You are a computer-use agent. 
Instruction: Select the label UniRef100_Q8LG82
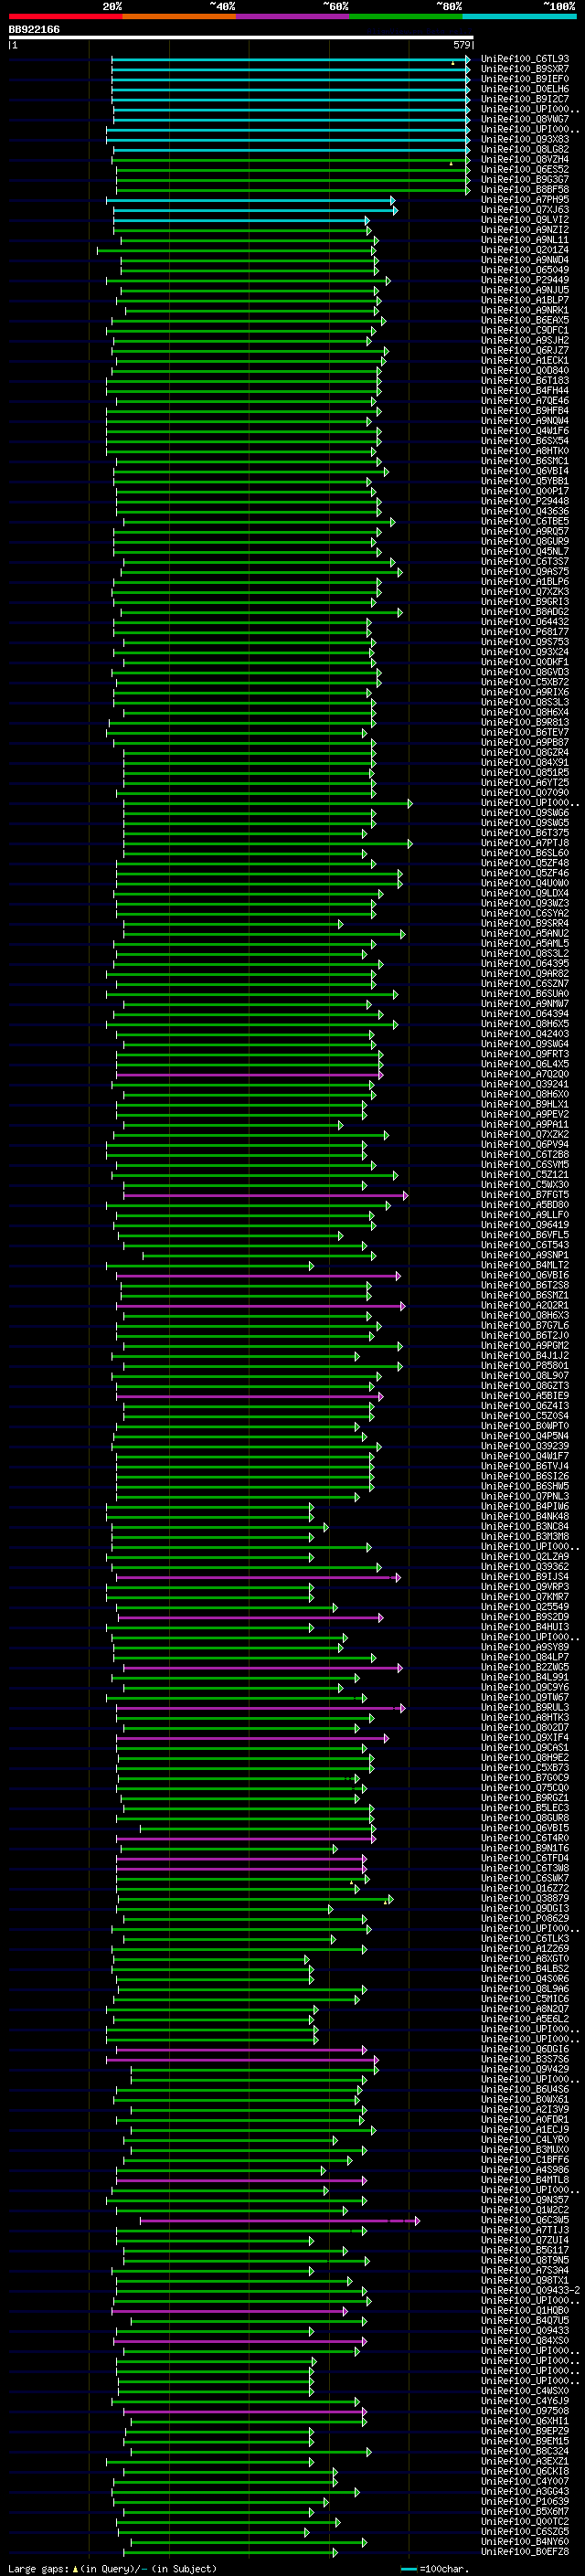pyautogui.click(x=525, y=149)
